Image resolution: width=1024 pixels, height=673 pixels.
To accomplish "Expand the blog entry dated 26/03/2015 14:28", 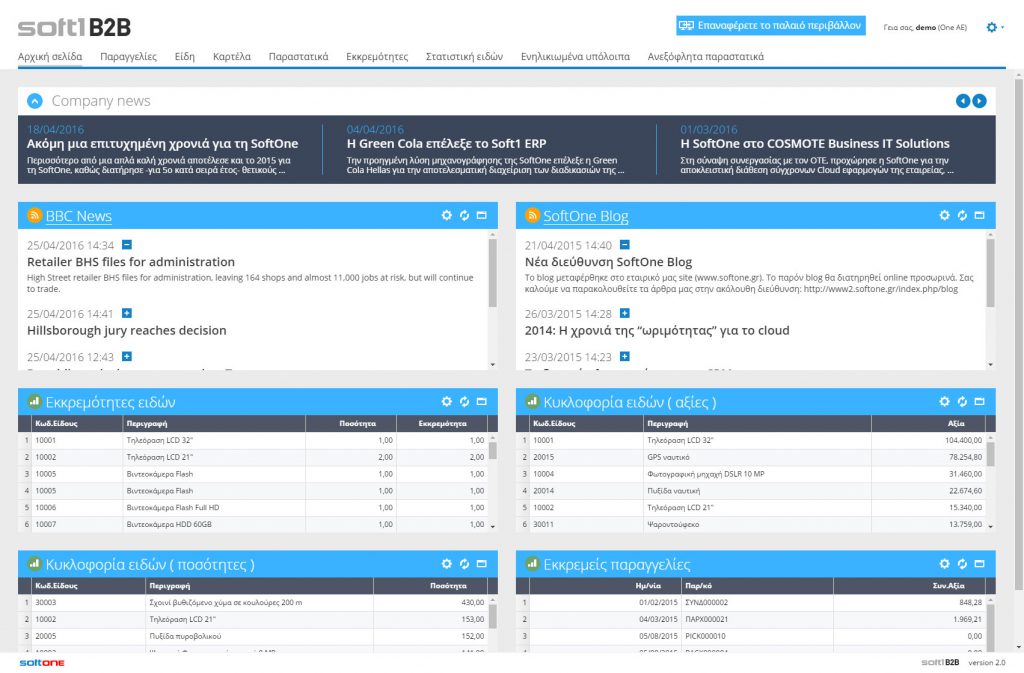I will click(x=625, y=313).
